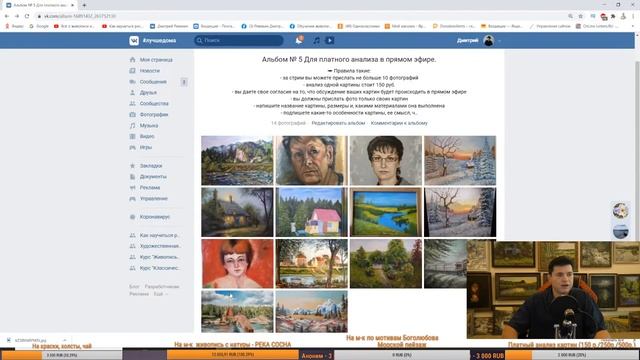Open the snowy mountains lake thumbnail
Image resolution: width=640 pixels, height=360 pixels.
311,311
